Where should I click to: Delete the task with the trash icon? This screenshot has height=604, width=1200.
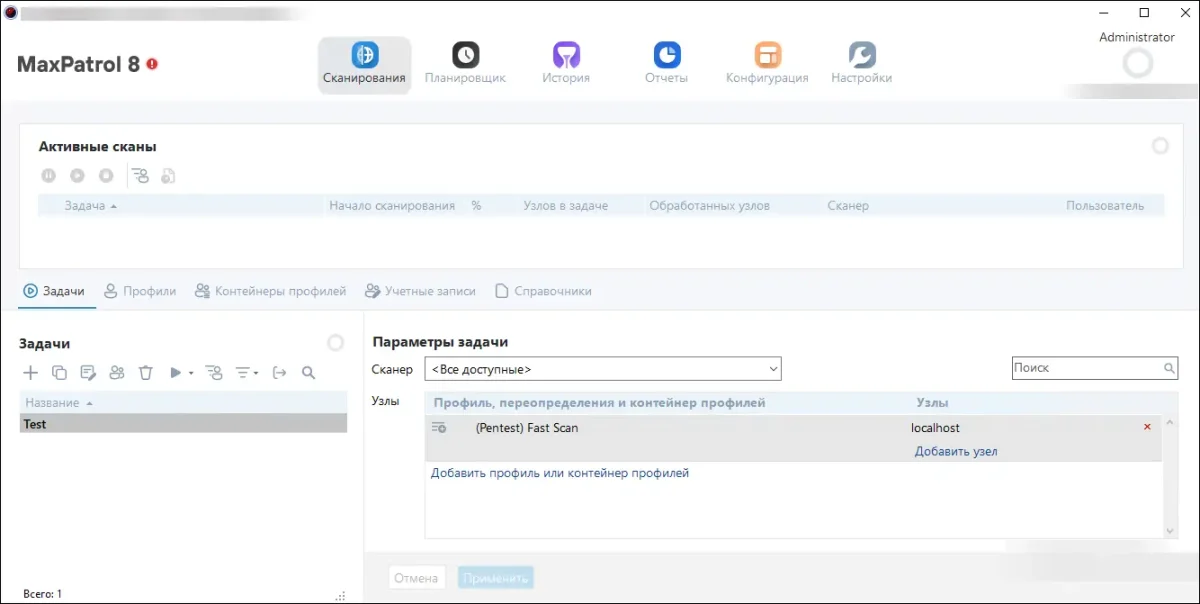(146, 373)
